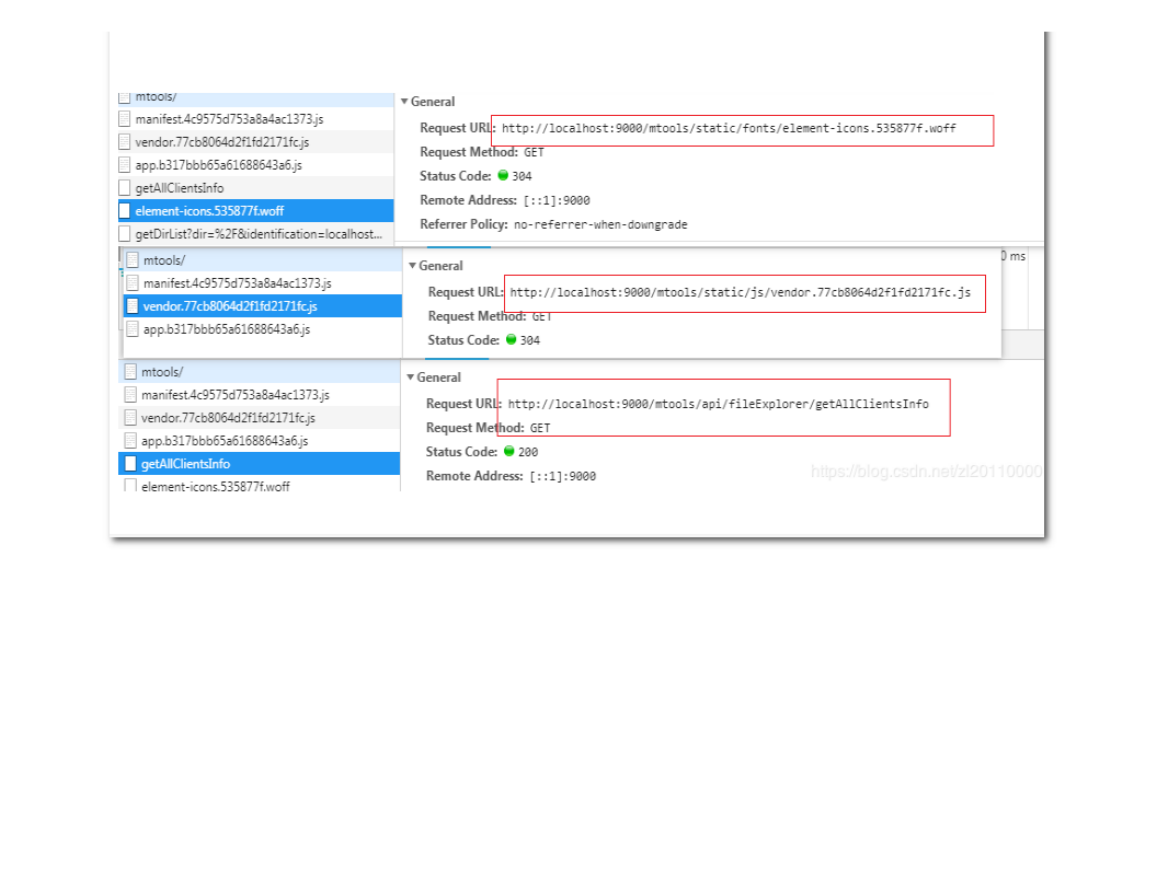Click the green status dot beside 200
The height and width of the screenshot is (893, 1155).
click(x=509, y=451)
